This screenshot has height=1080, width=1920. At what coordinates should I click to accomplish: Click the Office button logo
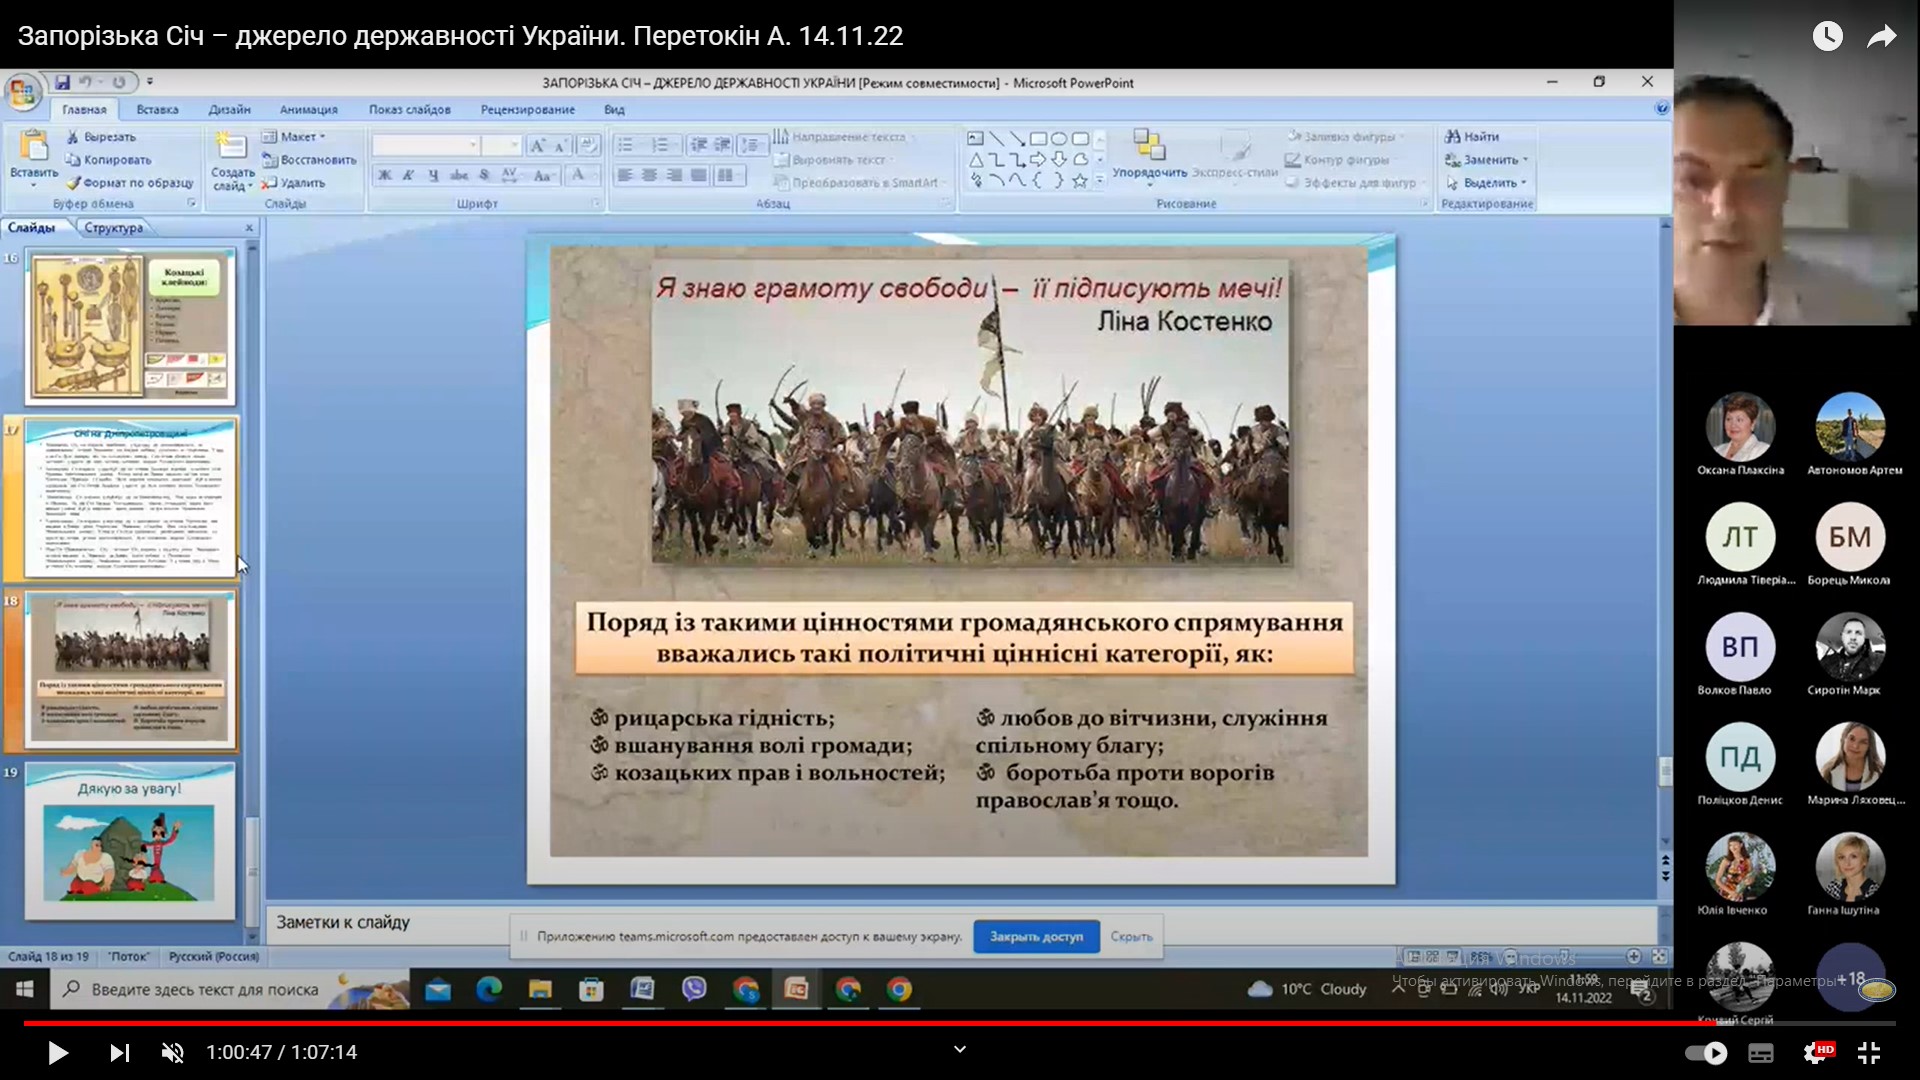(22, 92)
